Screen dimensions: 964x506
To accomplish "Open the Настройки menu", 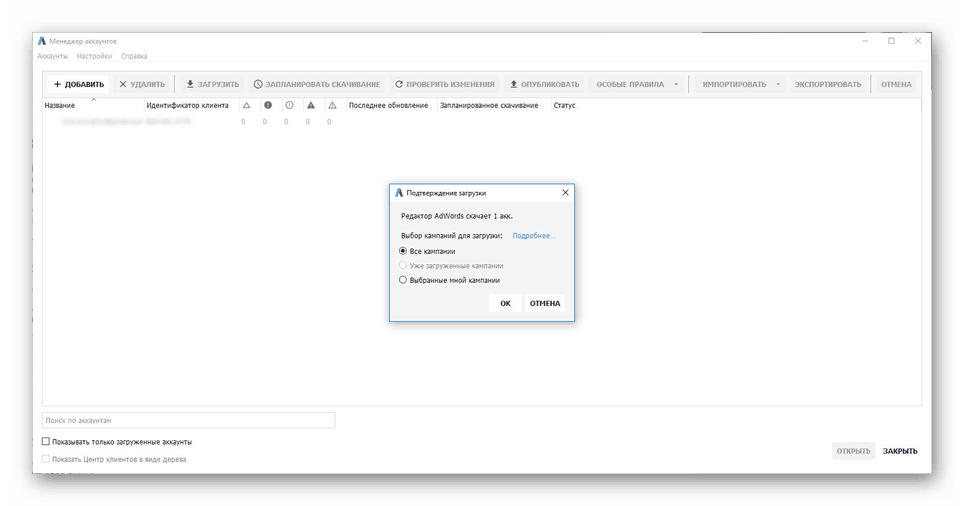I will [x=94, y=56].
